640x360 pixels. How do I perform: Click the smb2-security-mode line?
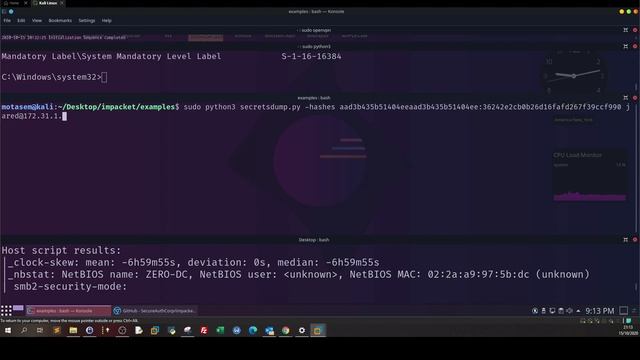tap(70, 287)
